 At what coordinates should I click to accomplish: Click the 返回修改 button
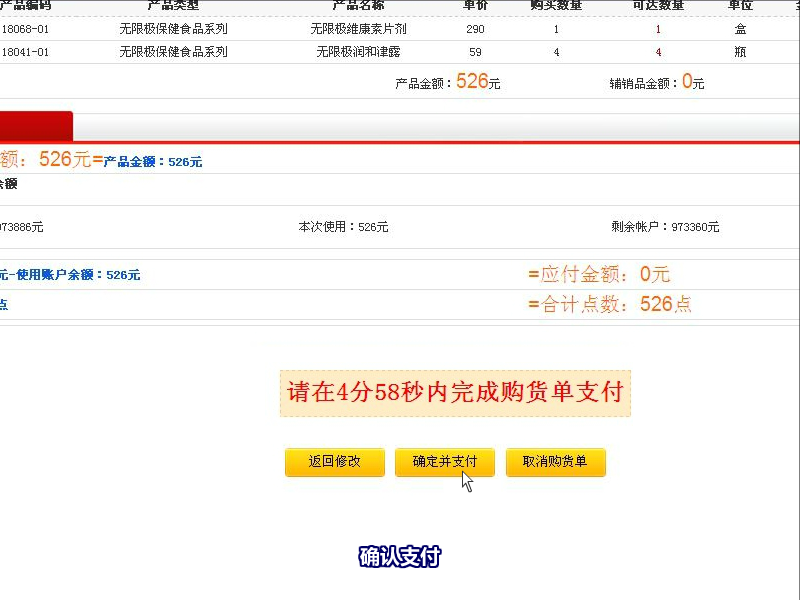(335, 462)
